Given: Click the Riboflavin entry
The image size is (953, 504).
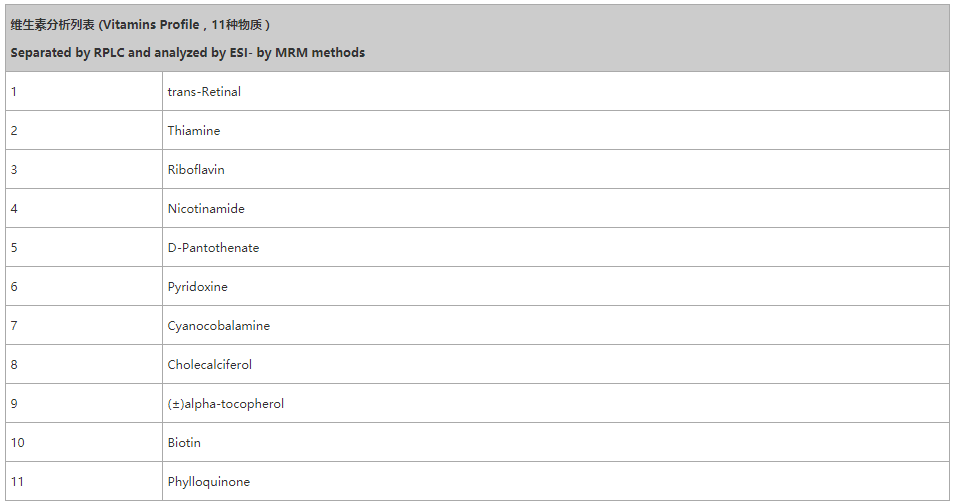Looking at the screenshot, I should click(196, 170).
